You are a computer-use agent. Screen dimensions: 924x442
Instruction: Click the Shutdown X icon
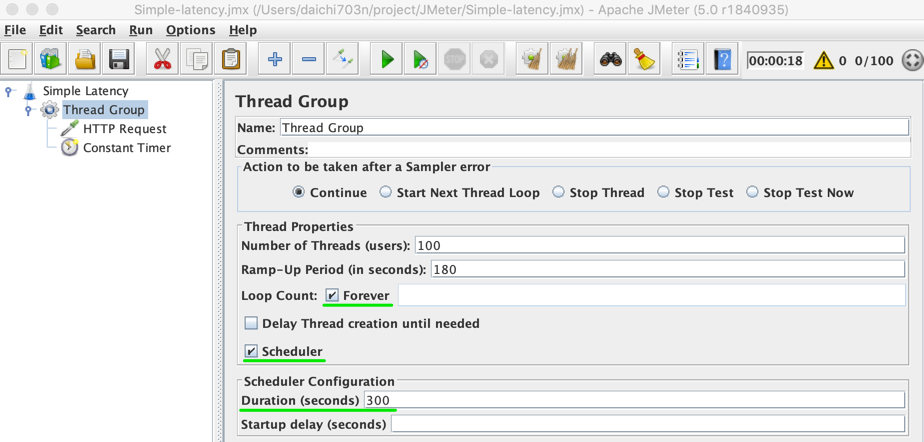489,59
